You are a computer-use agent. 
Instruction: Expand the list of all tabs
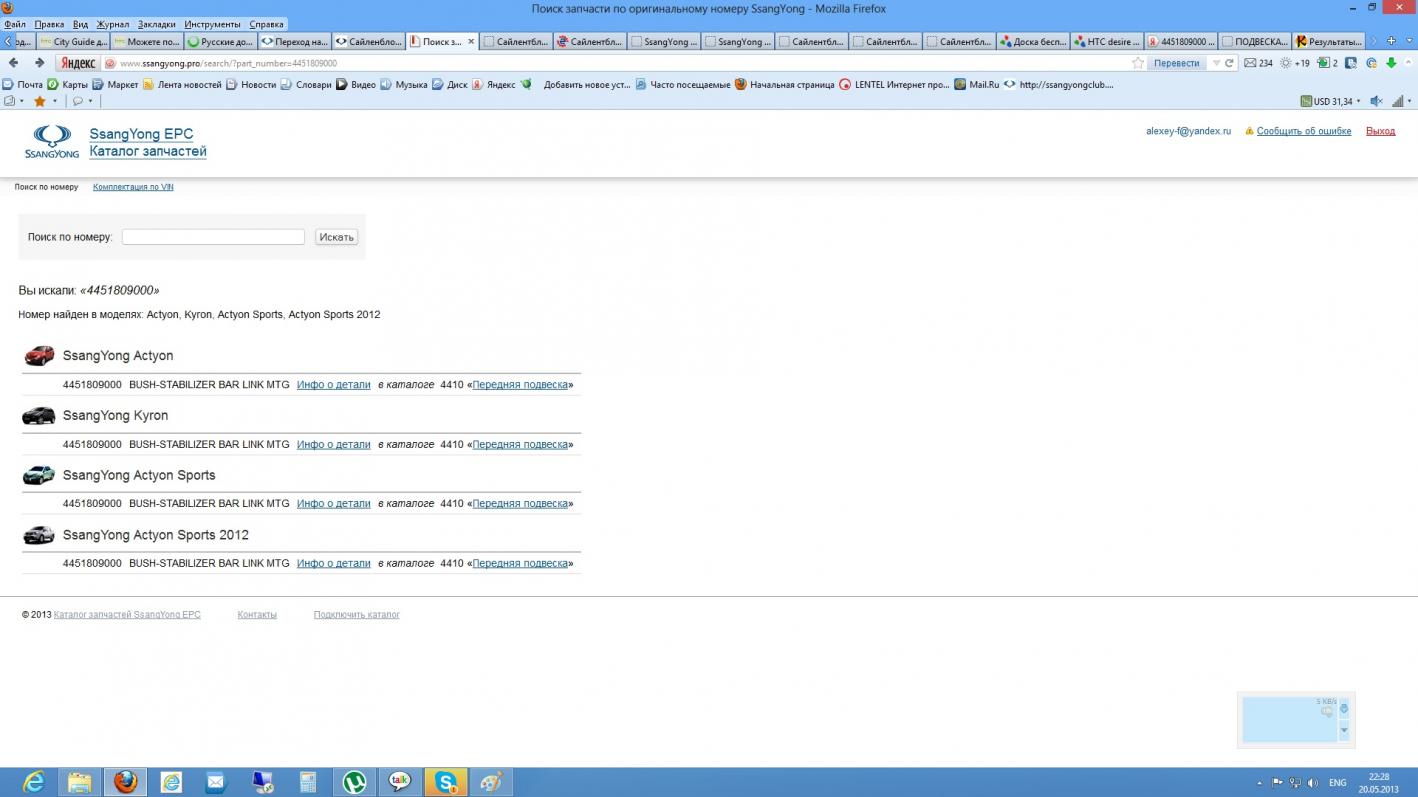1408,41
